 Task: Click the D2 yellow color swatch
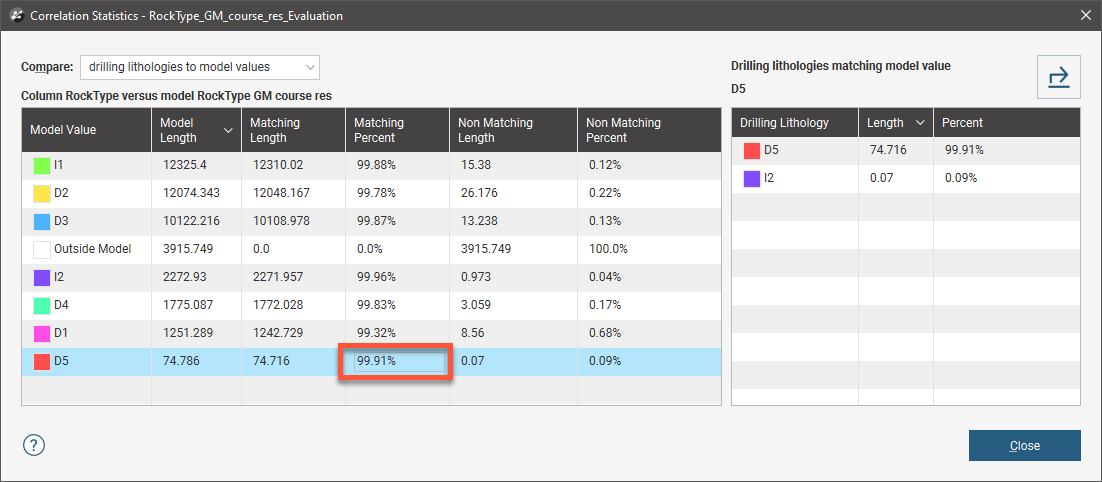[42, 193]
